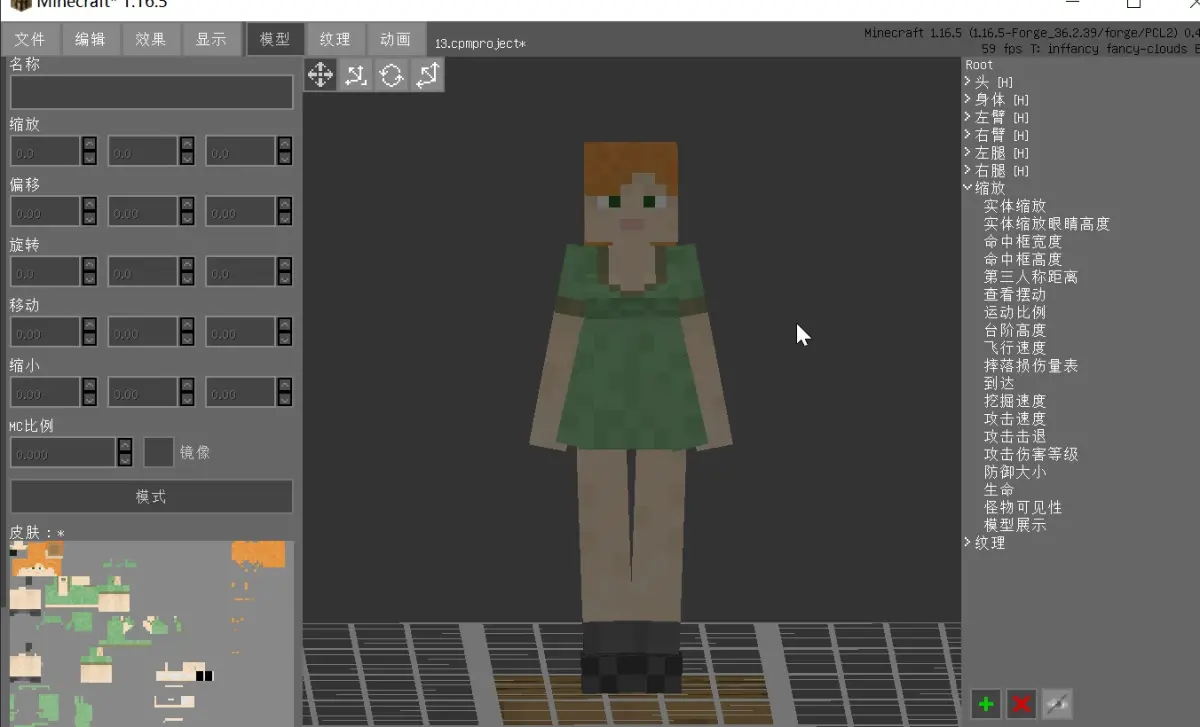Open the 效果 menu
The image size is (1200, 727).
151,39
